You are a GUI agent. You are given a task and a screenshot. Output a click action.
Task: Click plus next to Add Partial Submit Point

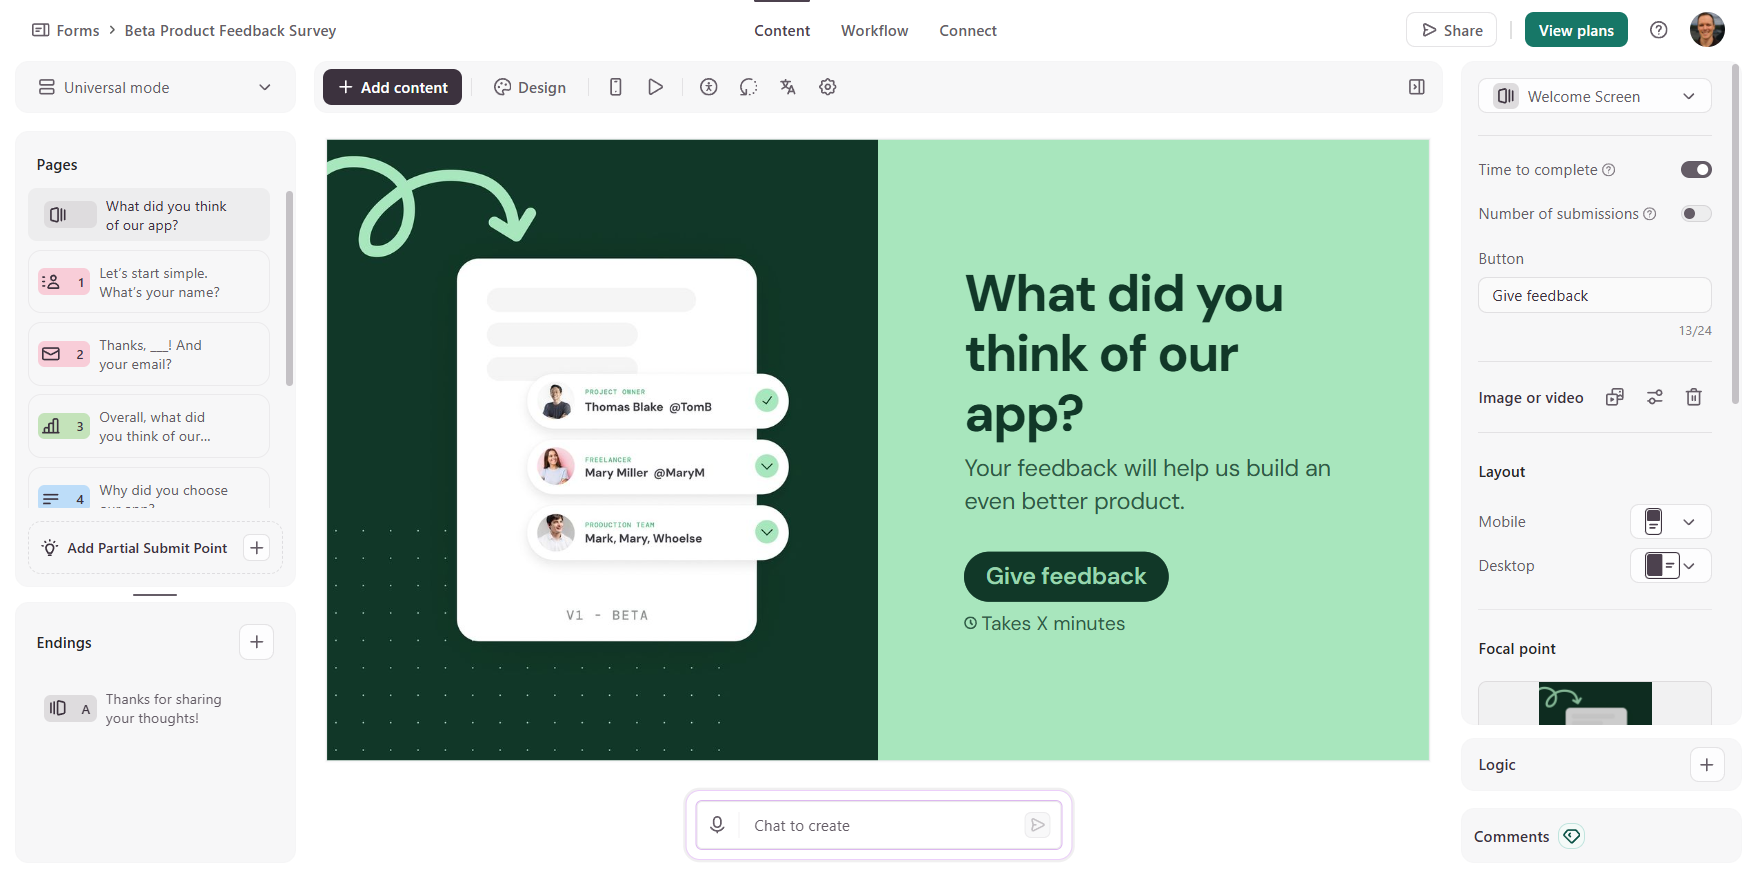pos(257,548)
